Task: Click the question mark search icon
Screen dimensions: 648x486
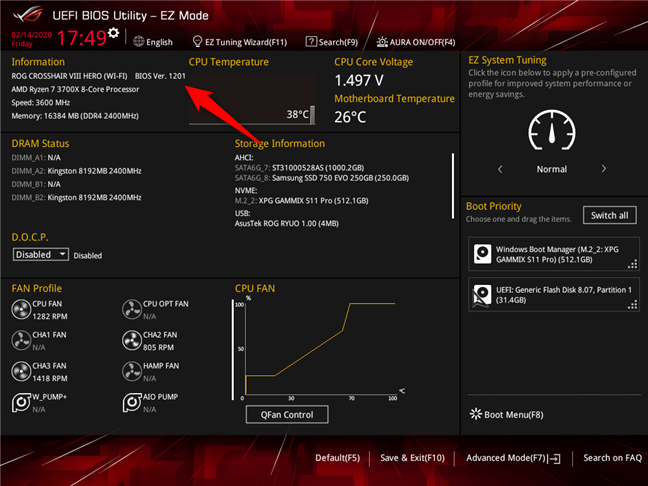Action: [x=311, y=42]
